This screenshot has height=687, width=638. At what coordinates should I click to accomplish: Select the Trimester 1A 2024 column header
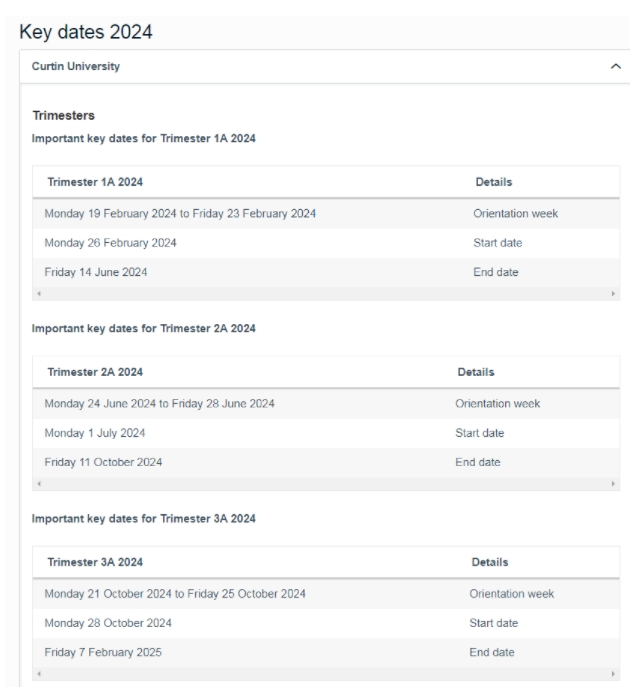[95, 182]
